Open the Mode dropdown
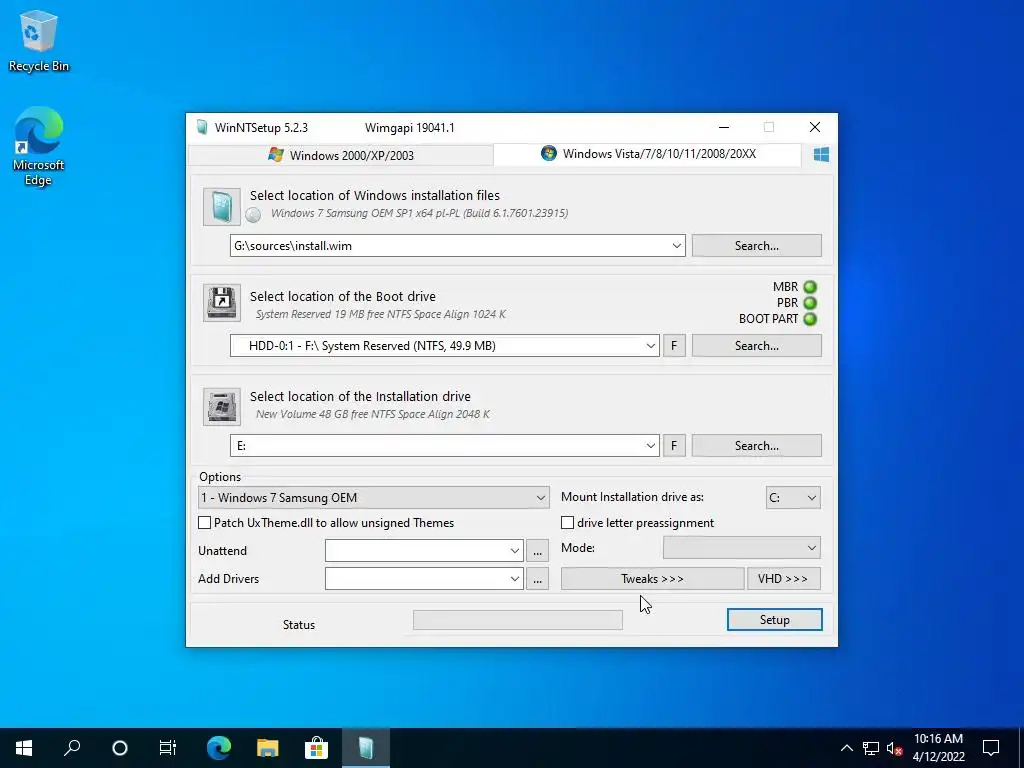 point(742,548)
